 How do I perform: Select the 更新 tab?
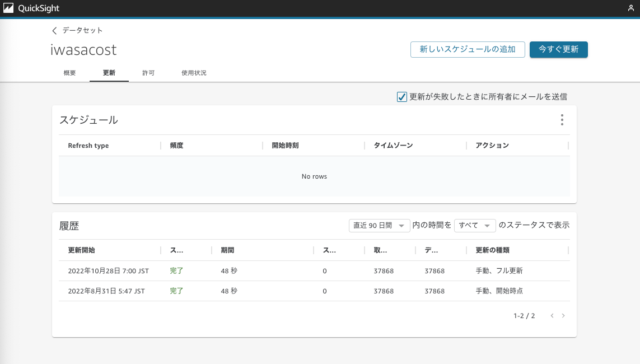[x=109, y=73]
